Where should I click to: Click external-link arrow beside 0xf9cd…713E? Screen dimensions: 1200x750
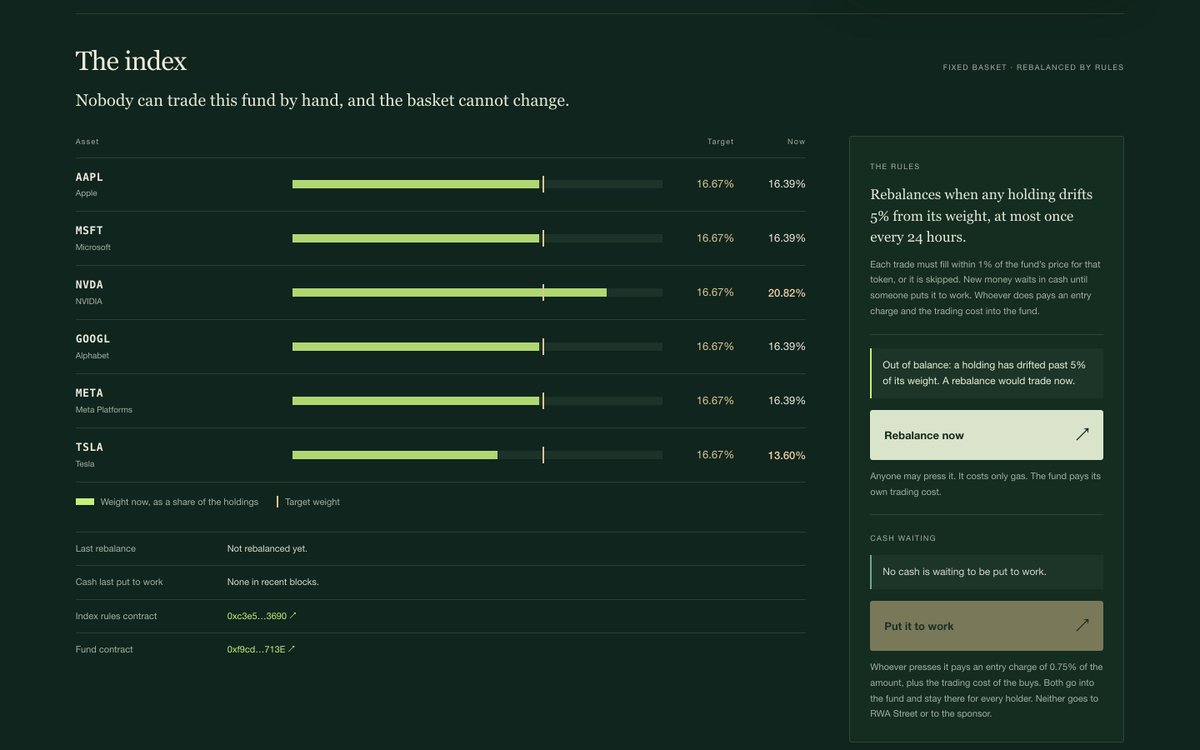pos(292,649)
